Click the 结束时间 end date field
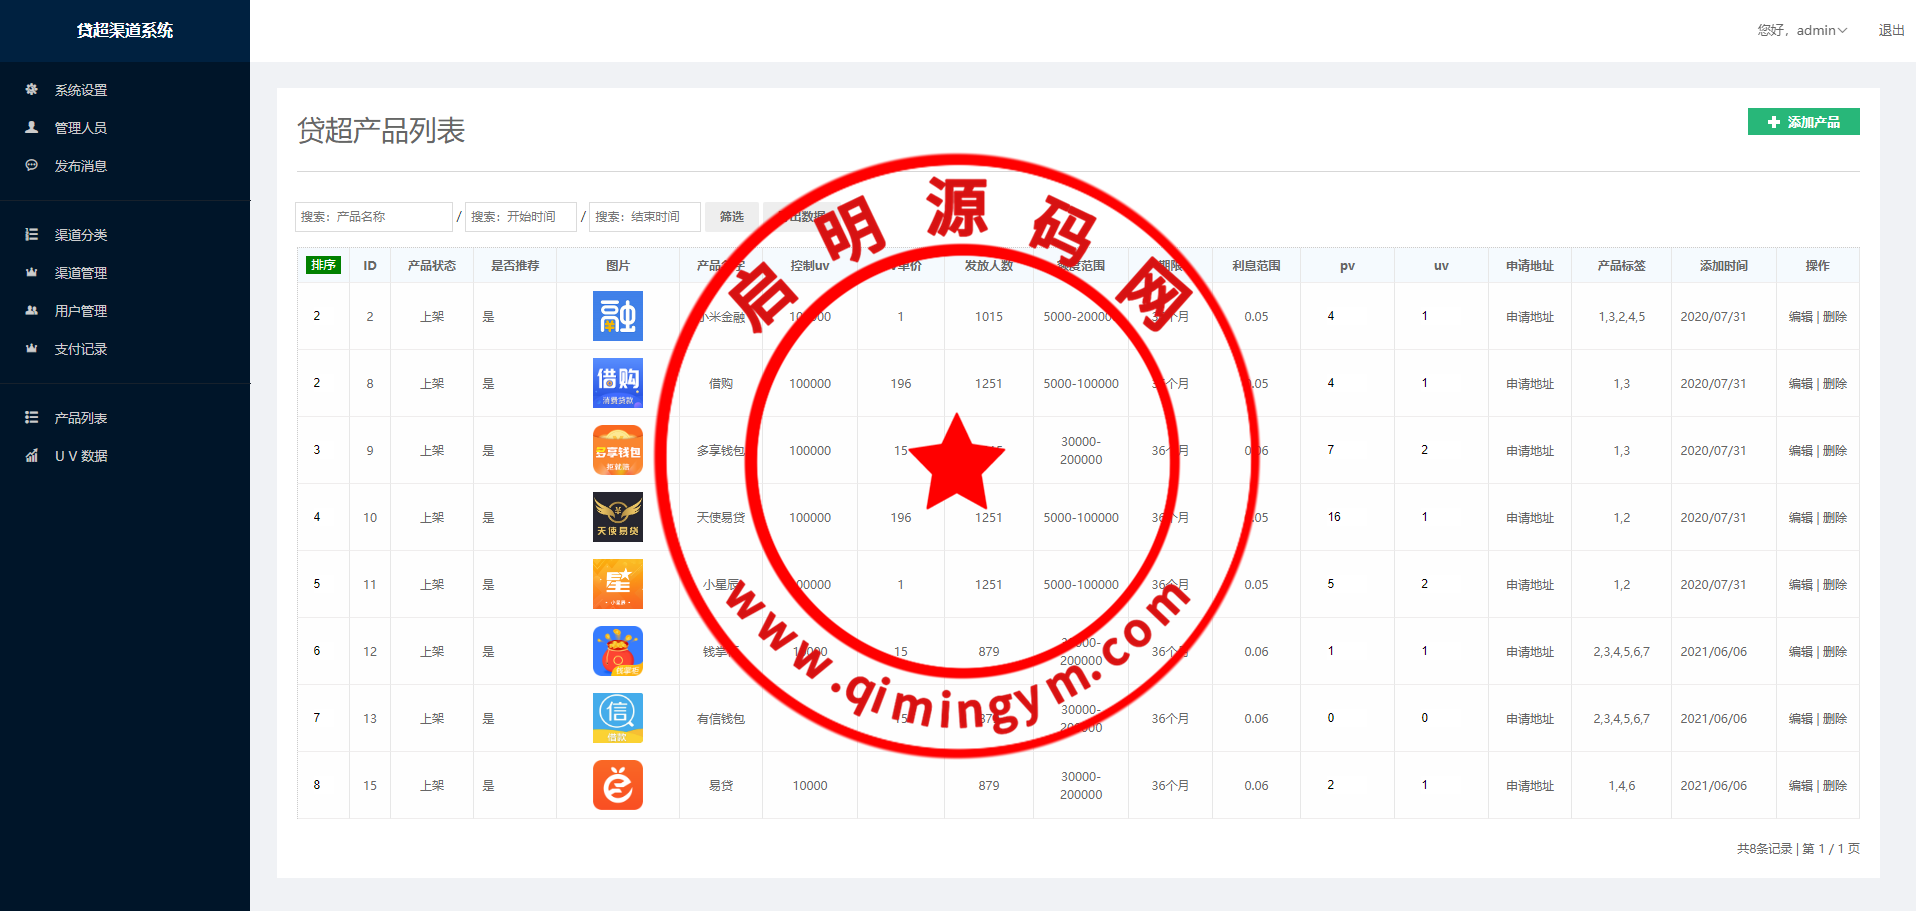This screenshot has width=1916, height=911. coord(644,217)
